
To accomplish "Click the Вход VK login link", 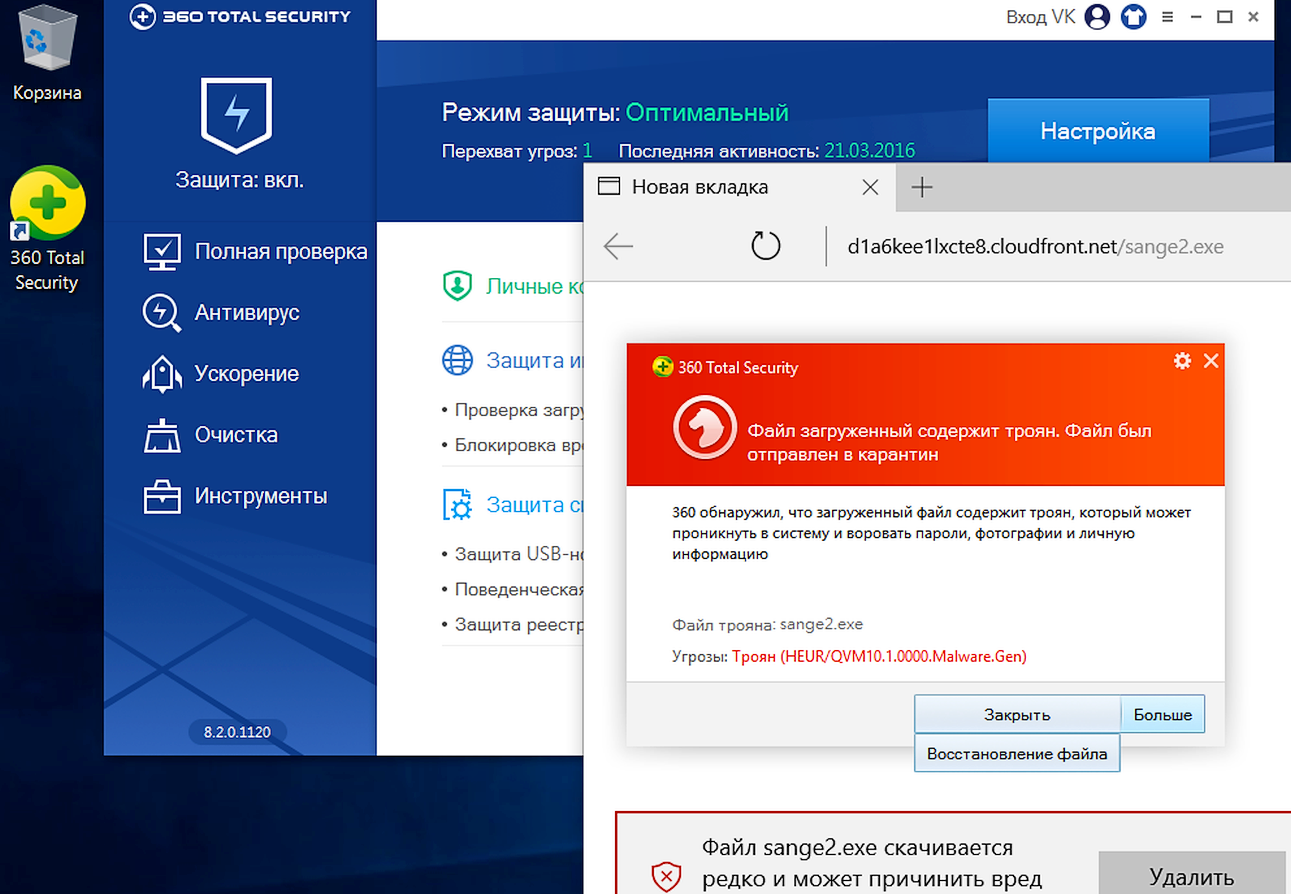I will pos(1040,17).
